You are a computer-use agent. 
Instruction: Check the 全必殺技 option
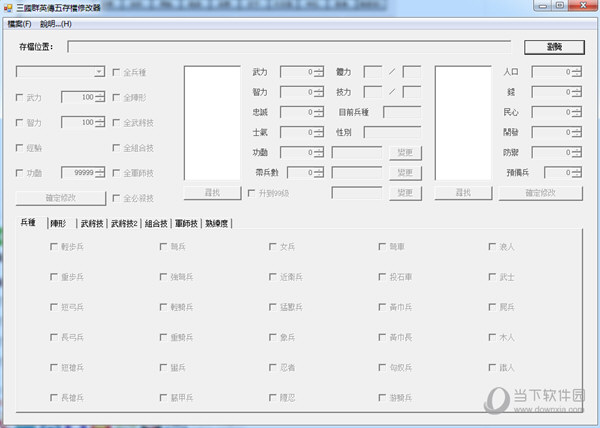pyautogui.click(x=118, y=198)
